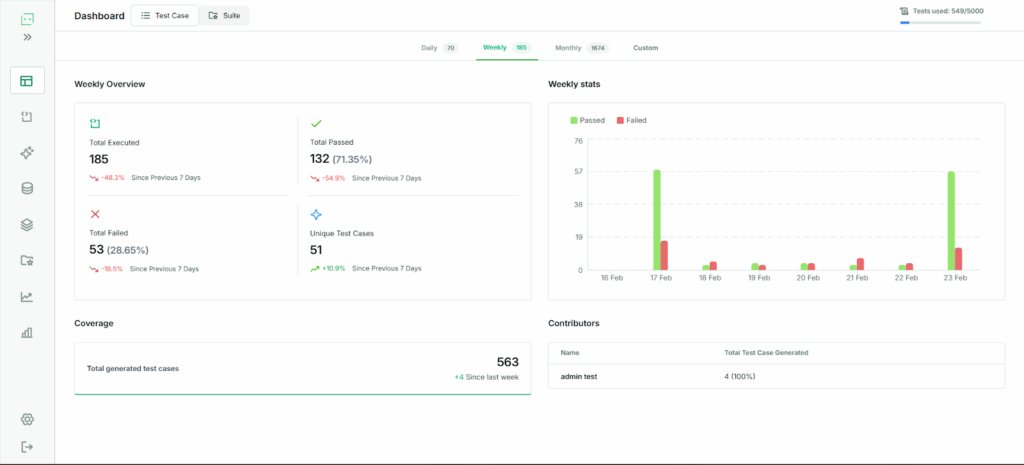
Task: Click the Coverage section heading
Action: [x=93, y=323]
